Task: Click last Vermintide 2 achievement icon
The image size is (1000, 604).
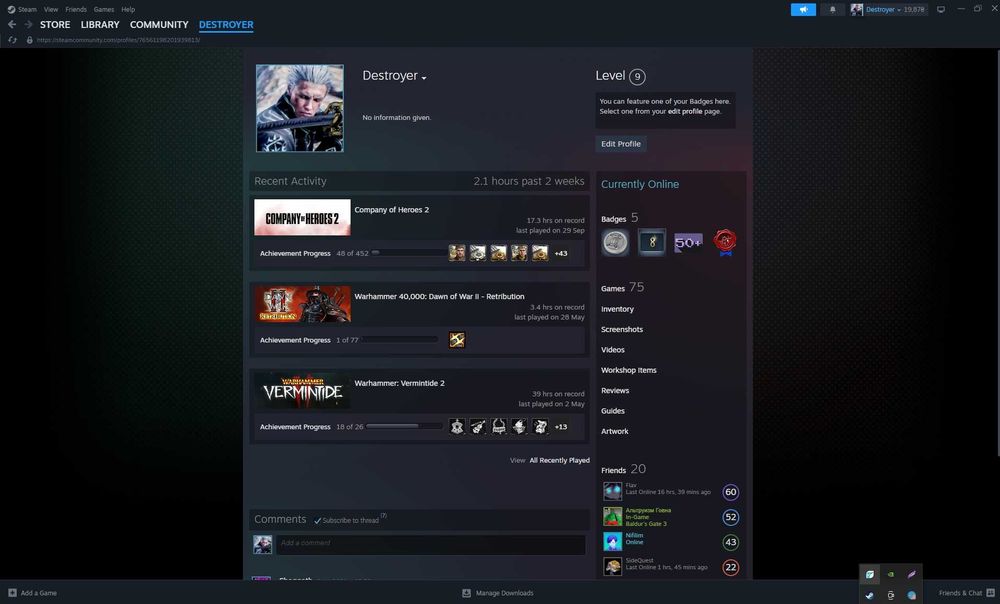Action: pyautogui.click(x=540, y=427)
